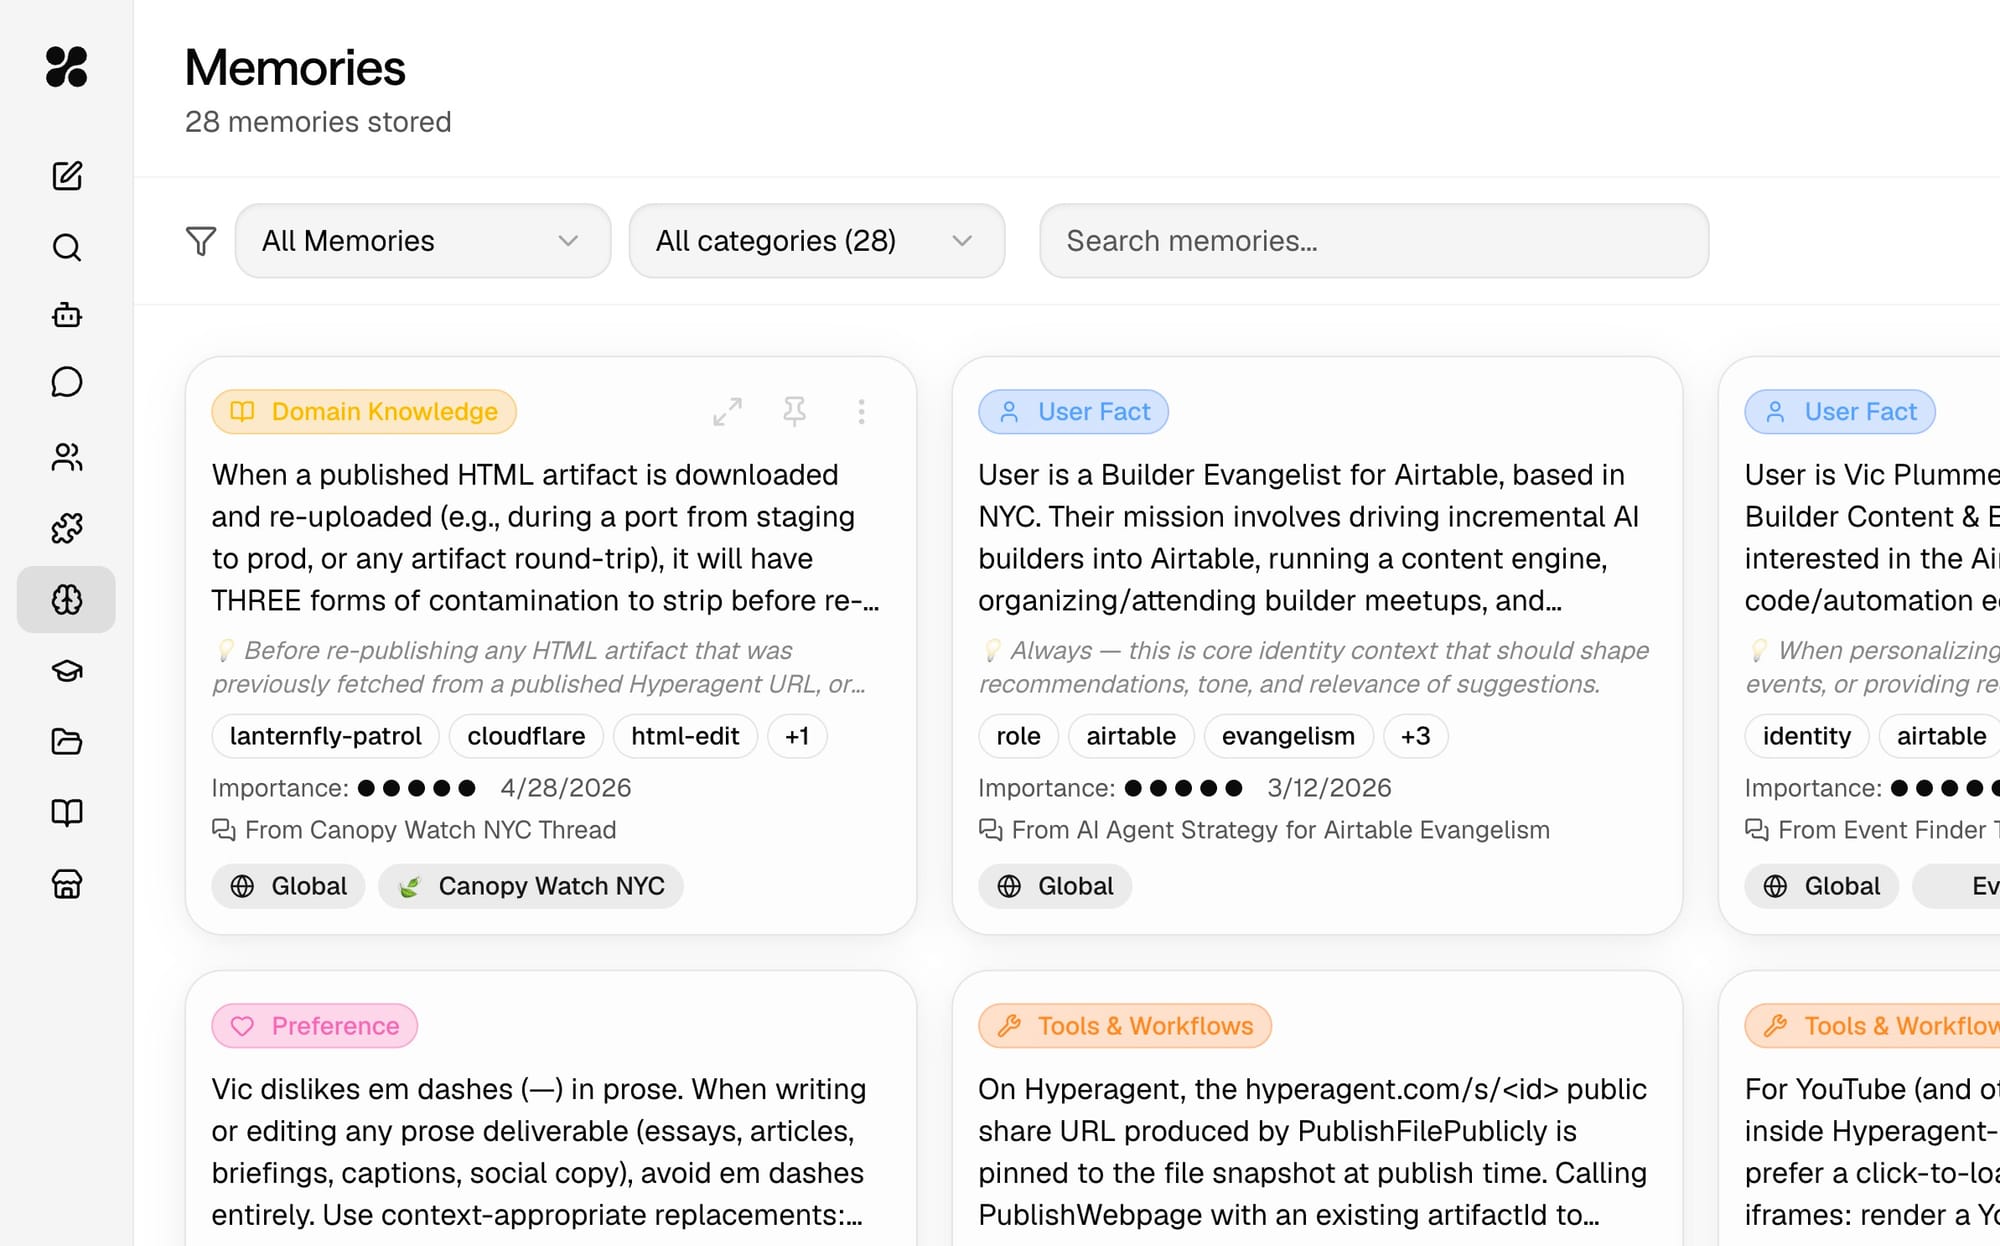Click the 3/12/2026 date
The height and width of the screenshot is (1246, 2000).
1329,788
